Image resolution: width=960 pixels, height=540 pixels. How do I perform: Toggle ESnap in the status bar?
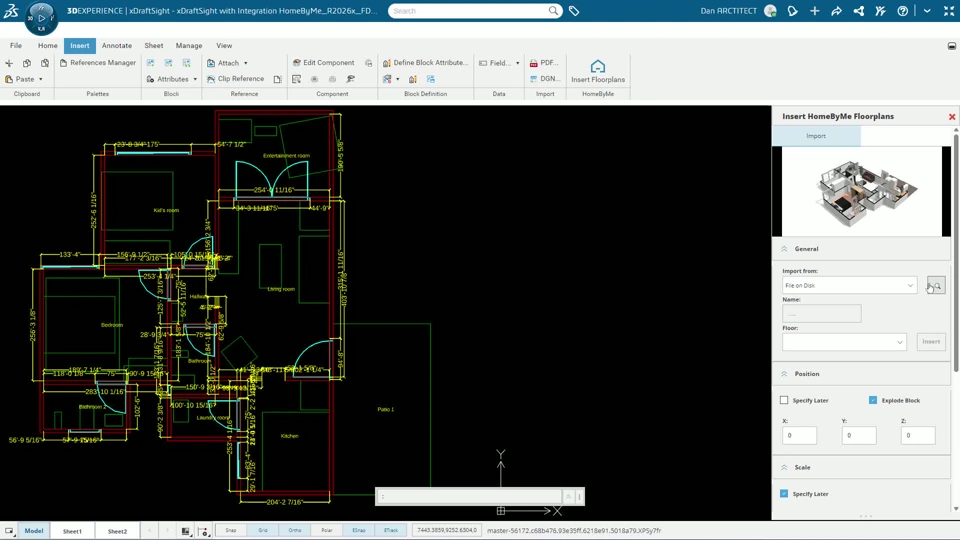359,530
